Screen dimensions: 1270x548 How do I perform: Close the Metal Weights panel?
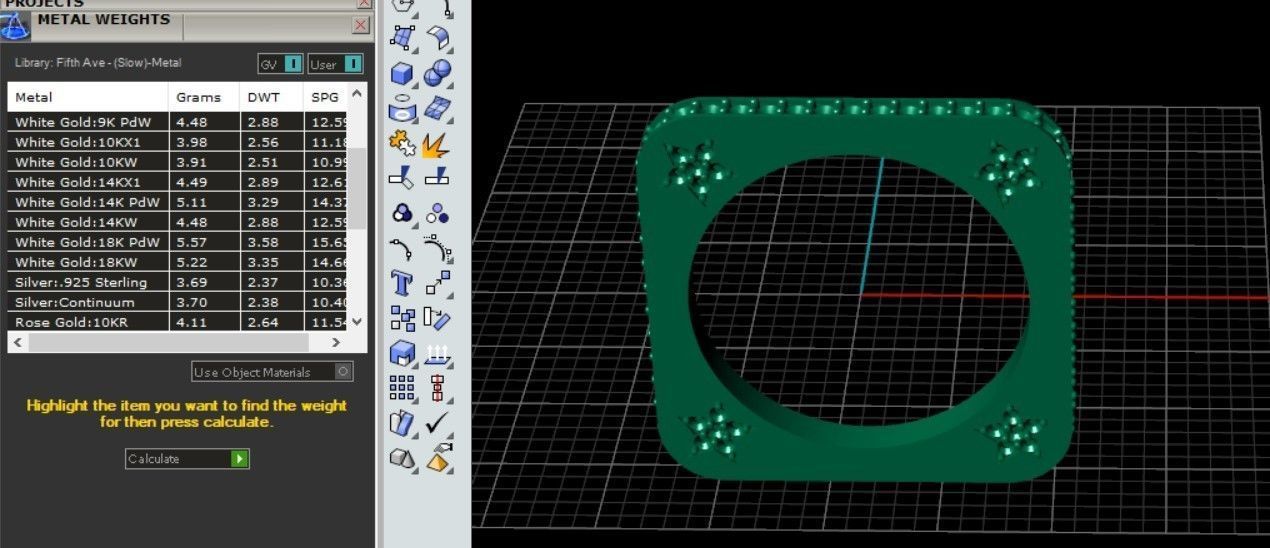click(x=361, y=25)
